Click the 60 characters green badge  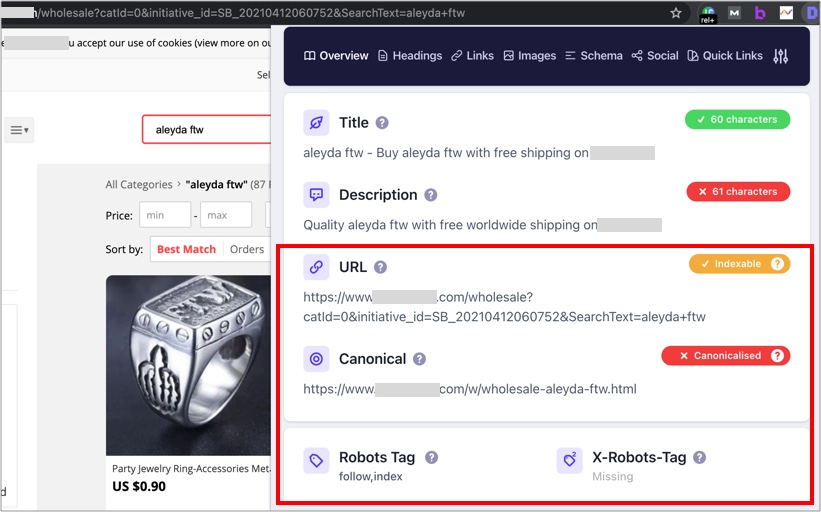(x=737, y=119)
